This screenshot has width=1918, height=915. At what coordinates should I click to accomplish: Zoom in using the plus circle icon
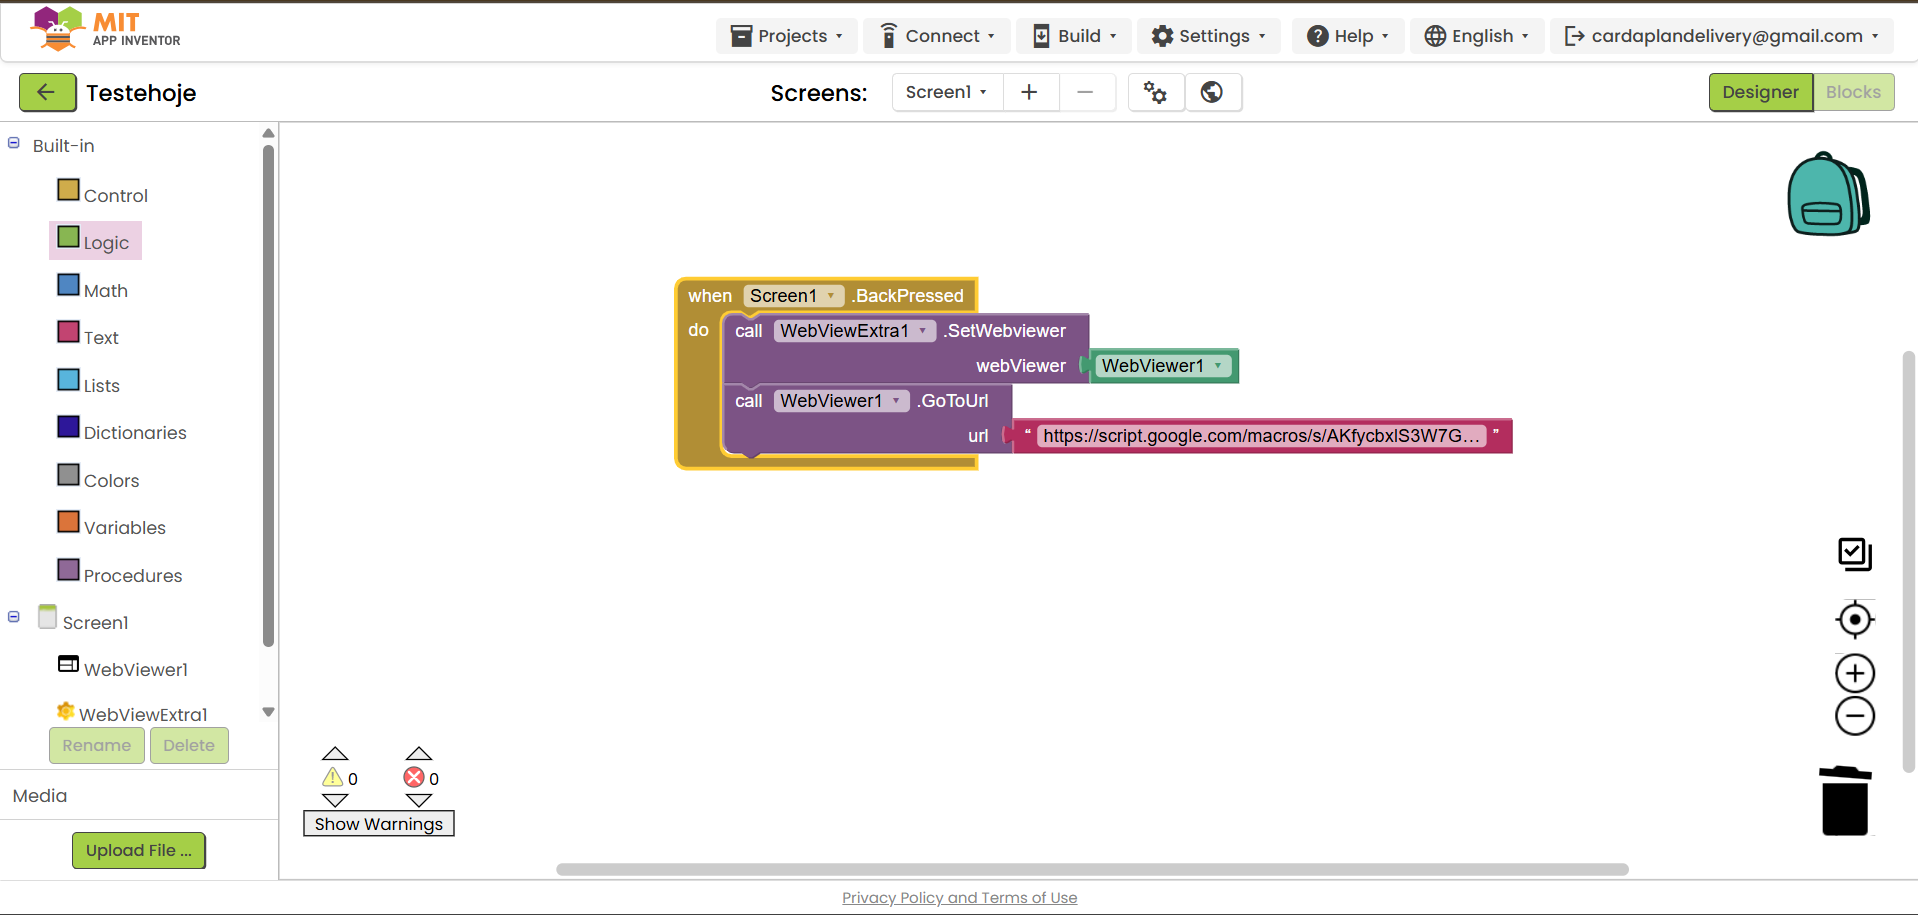(x=1854, y=673)
